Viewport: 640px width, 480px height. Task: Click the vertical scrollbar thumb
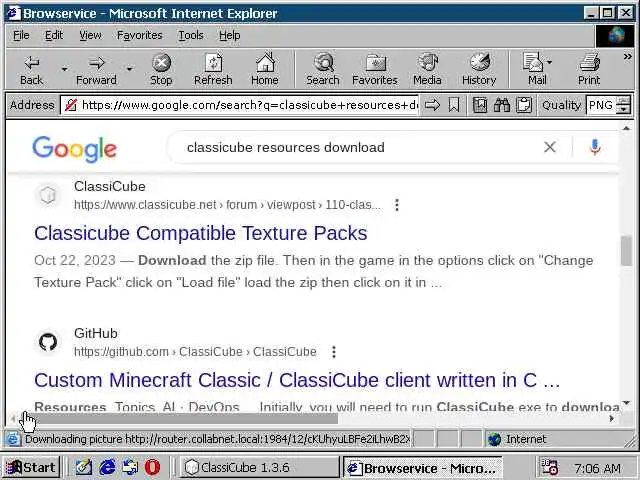pyautogui.click(x=626, y=251)
